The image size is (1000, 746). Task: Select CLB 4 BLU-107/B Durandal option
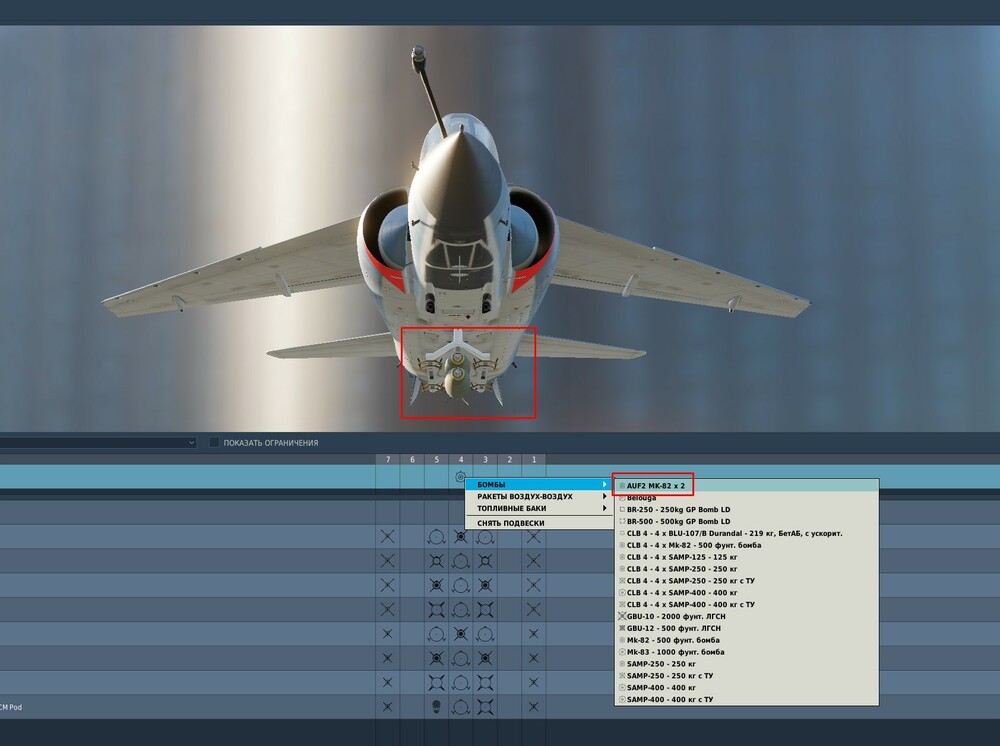point(746,533)
